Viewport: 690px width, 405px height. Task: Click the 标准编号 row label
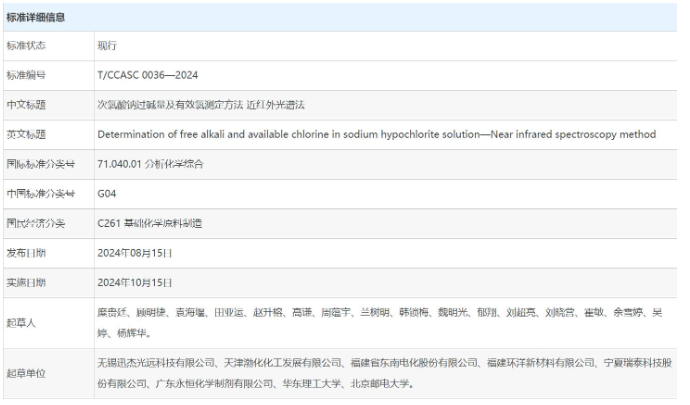(26, 75)
